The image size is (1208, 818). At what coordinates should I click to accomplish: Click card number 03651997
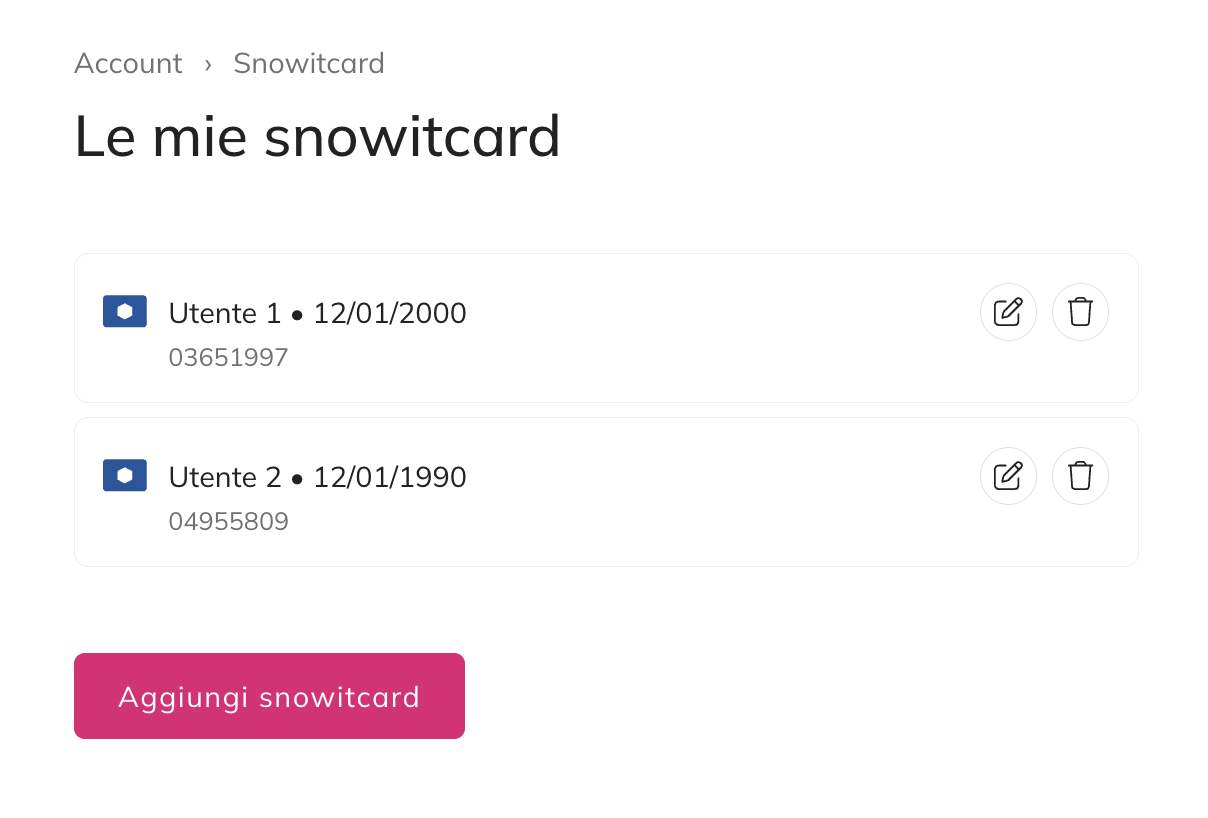click(x=228, y=358)
